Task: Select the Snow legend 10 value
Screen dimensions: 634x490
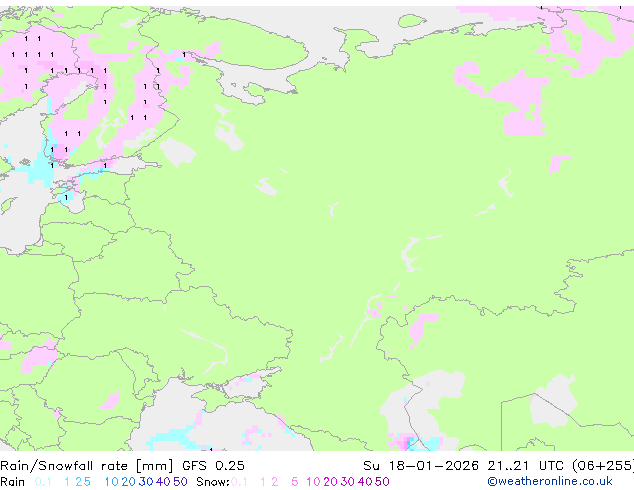Action: coord(313,482)
